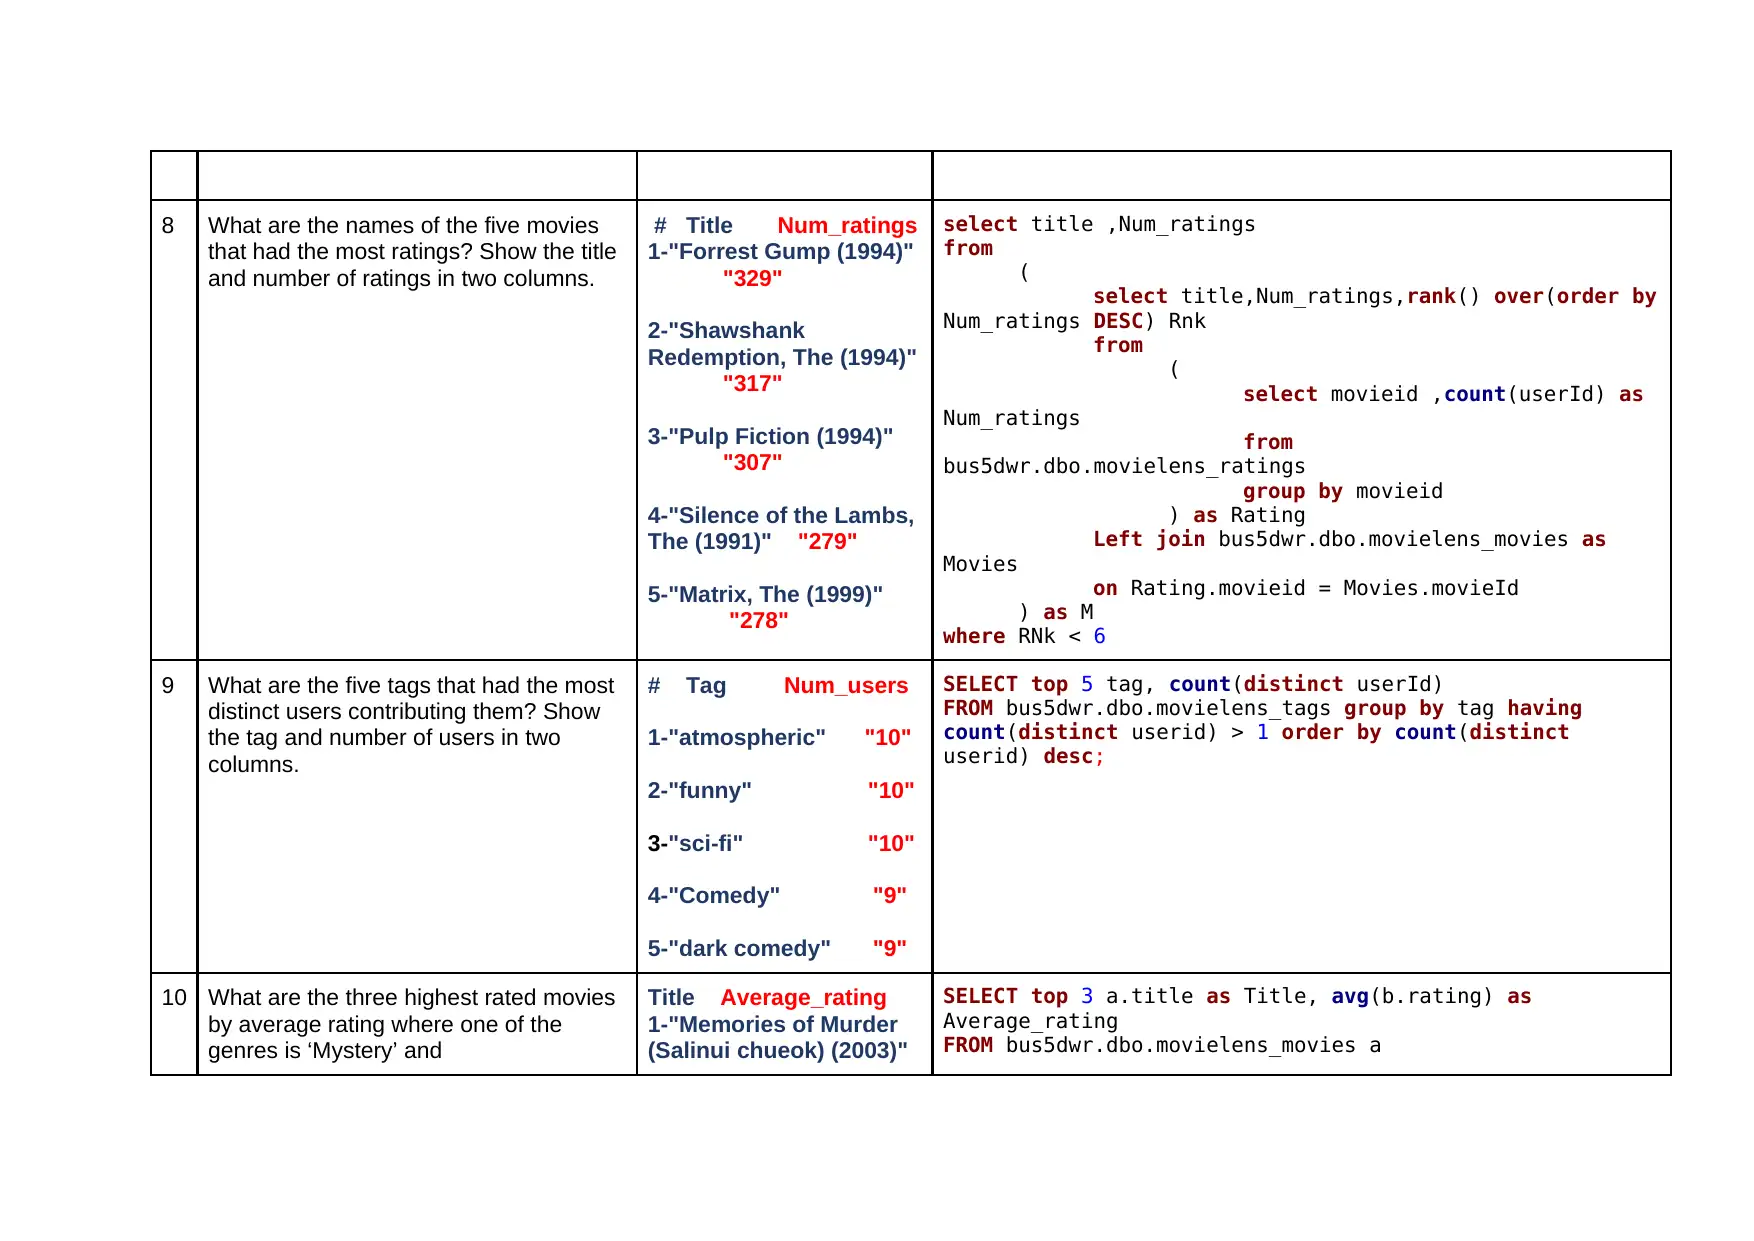
Task: Click the Num_users column header
Action: point(846,686)
